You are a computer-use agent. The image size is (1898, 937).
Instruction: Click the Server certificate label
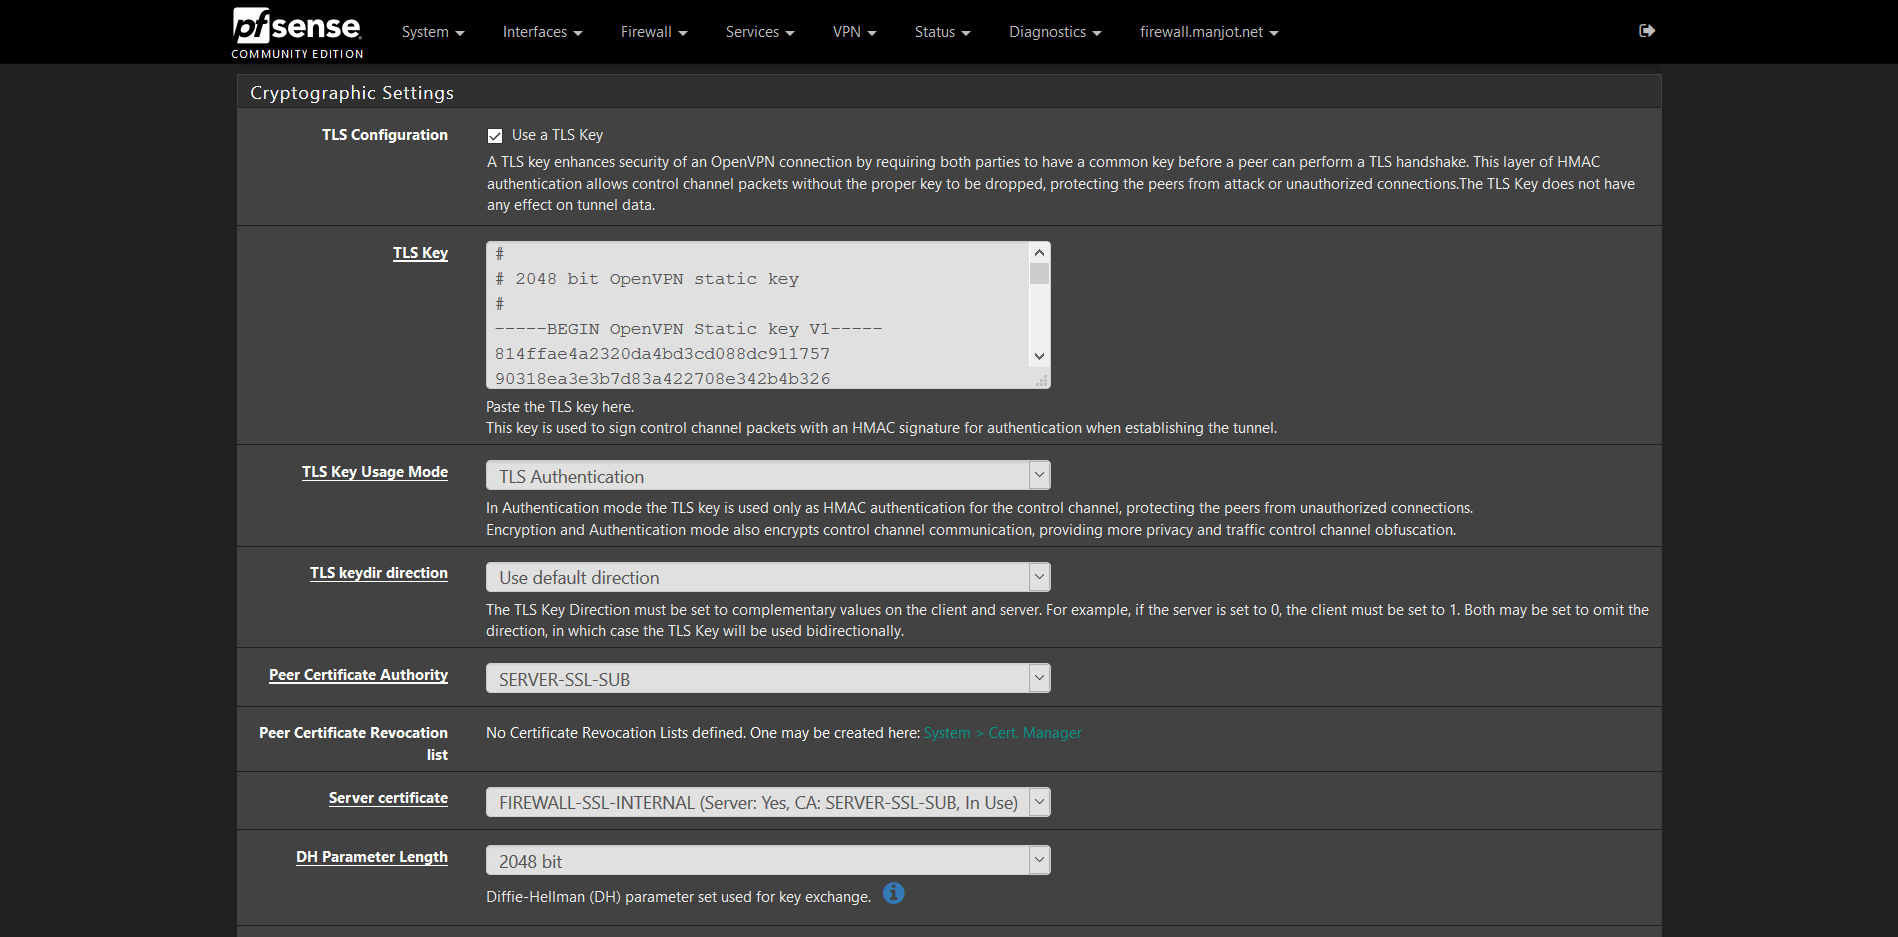pos(388,798)
